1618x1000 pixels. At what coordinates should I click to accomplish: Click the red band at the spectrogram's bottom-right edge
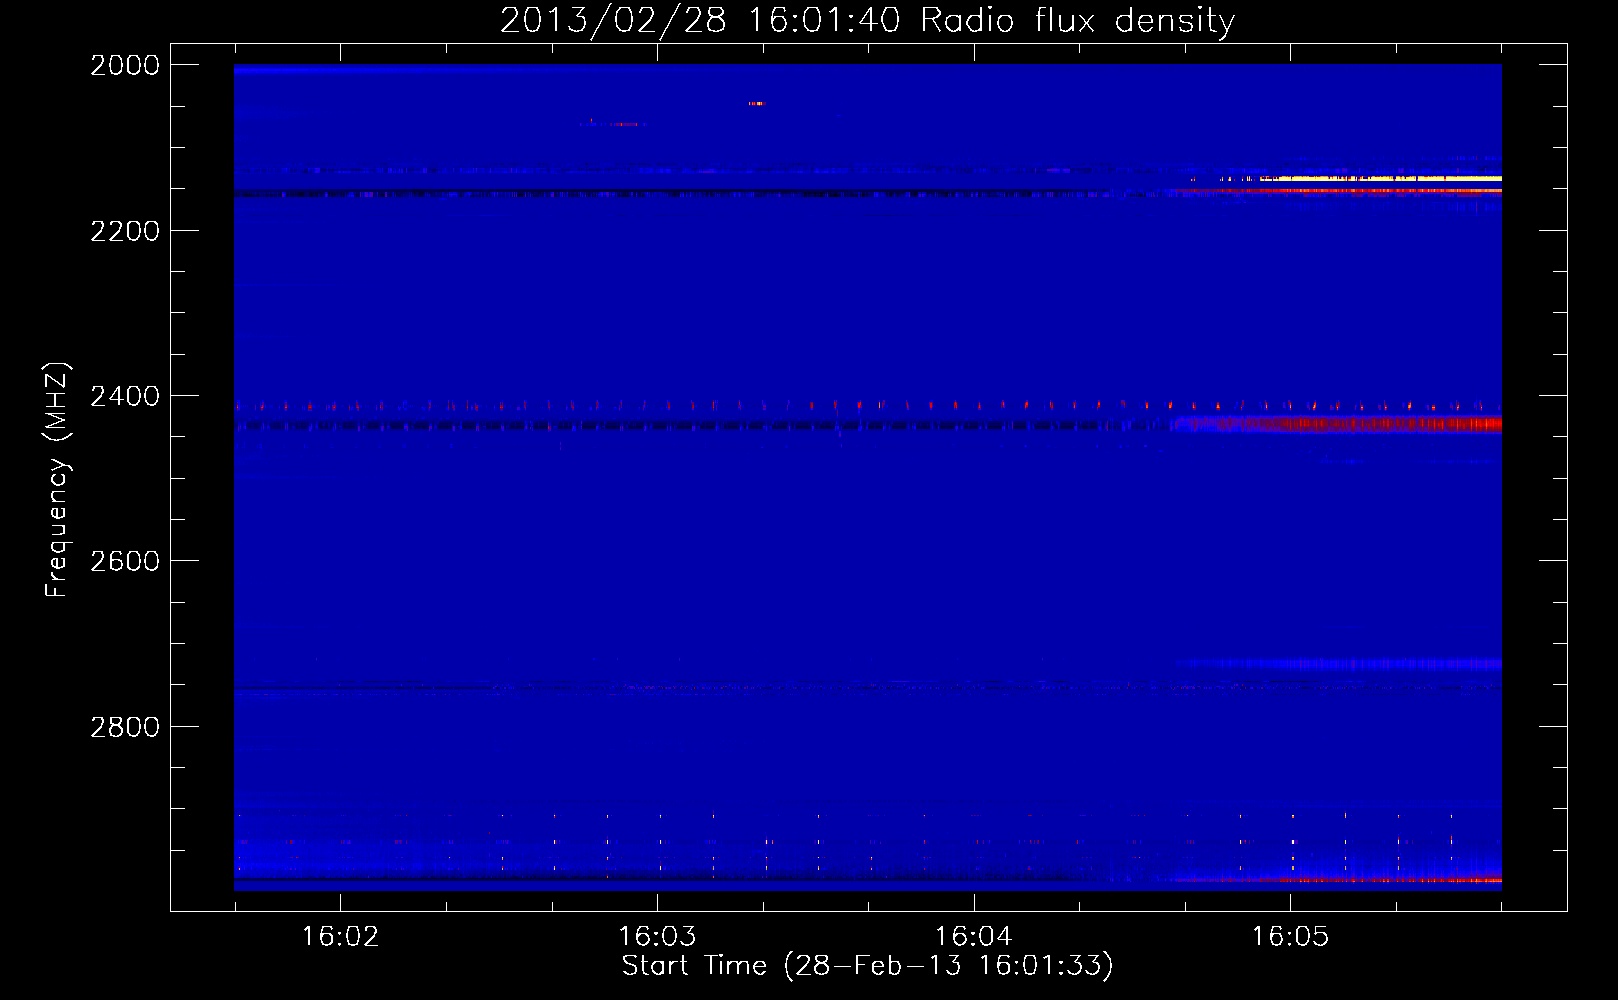(1340, 880)
